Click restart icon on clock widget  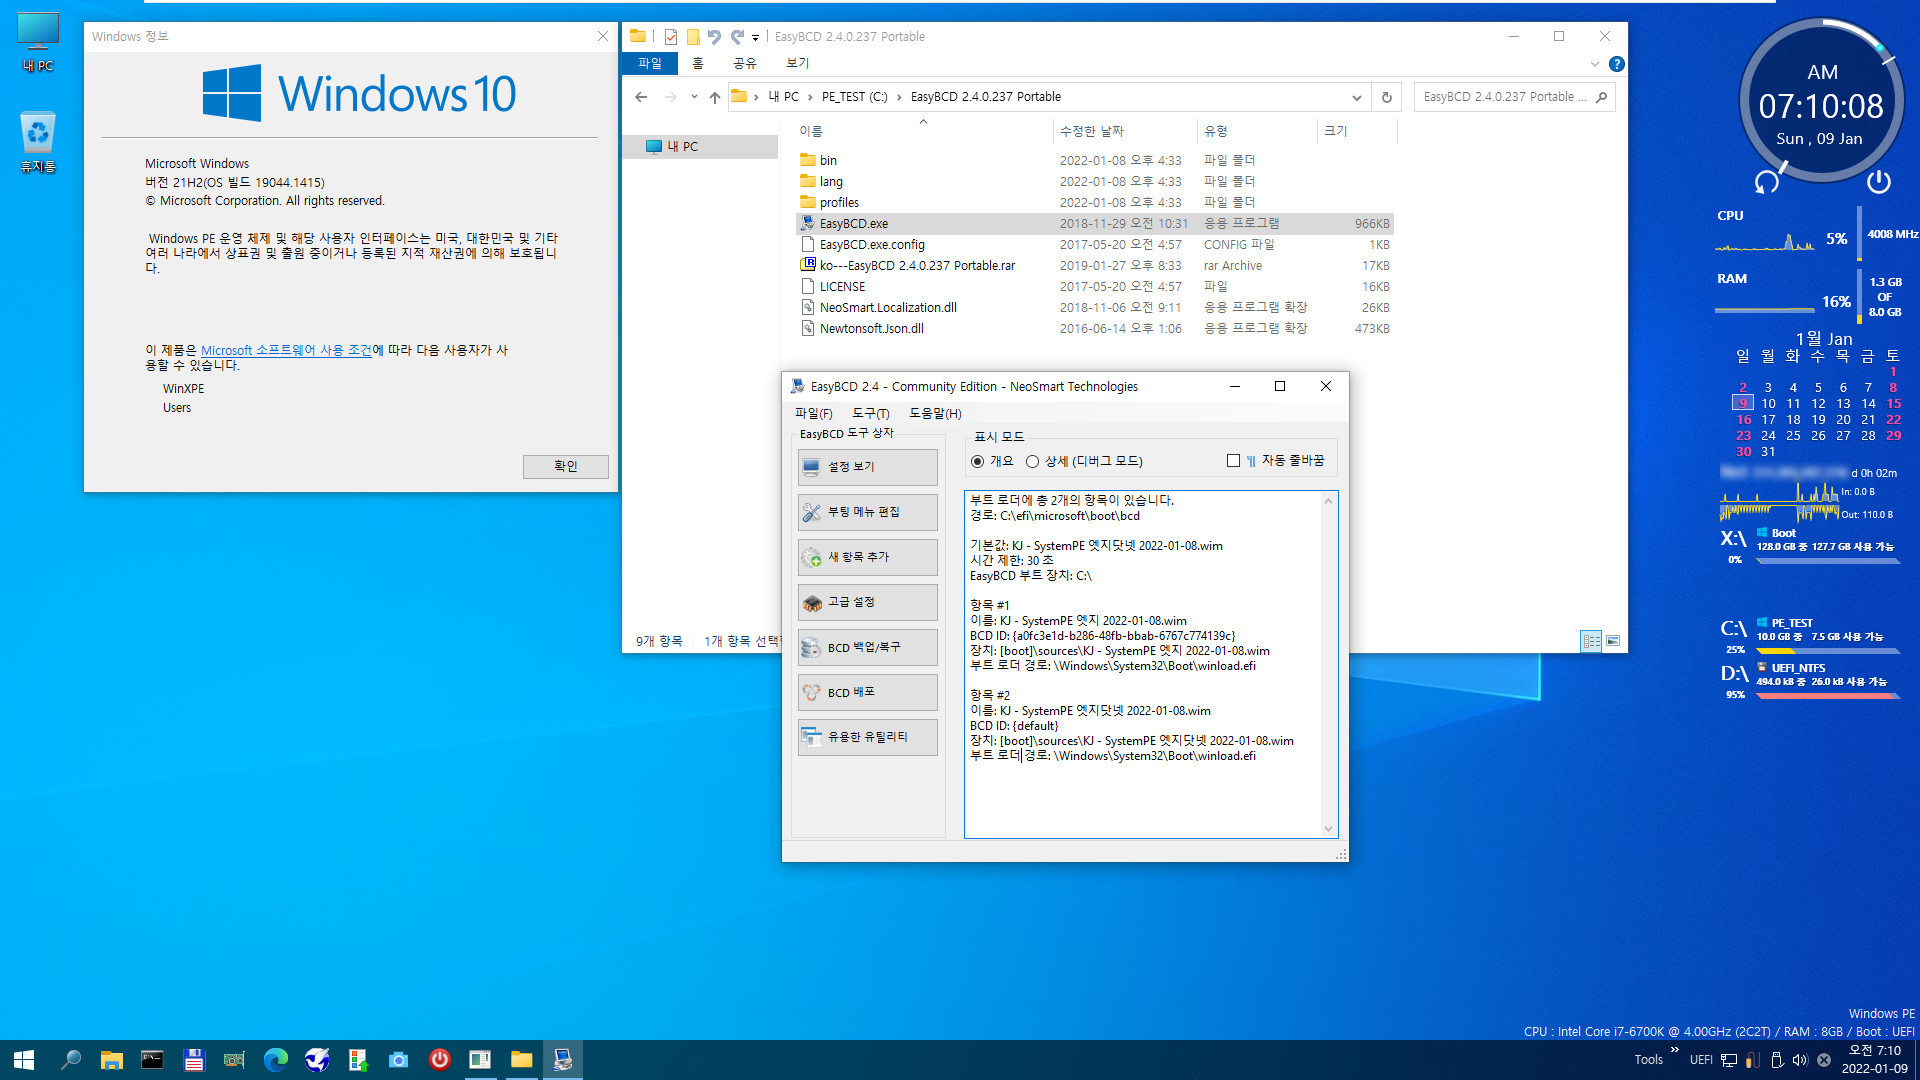click(x=1766, y=182)
